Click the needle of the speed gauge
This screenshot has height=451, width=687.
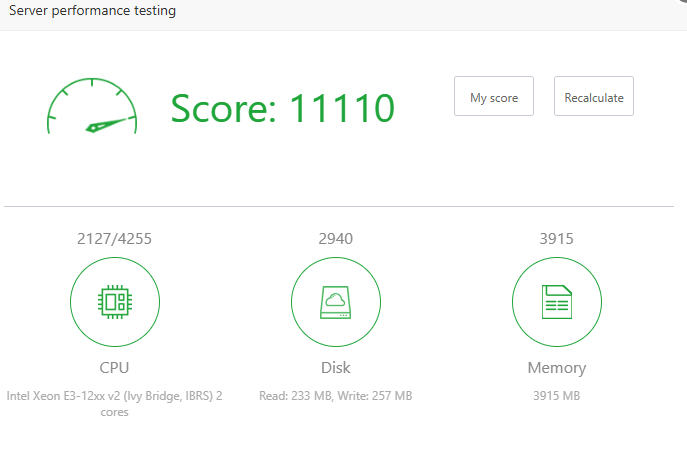coord(110,125)
